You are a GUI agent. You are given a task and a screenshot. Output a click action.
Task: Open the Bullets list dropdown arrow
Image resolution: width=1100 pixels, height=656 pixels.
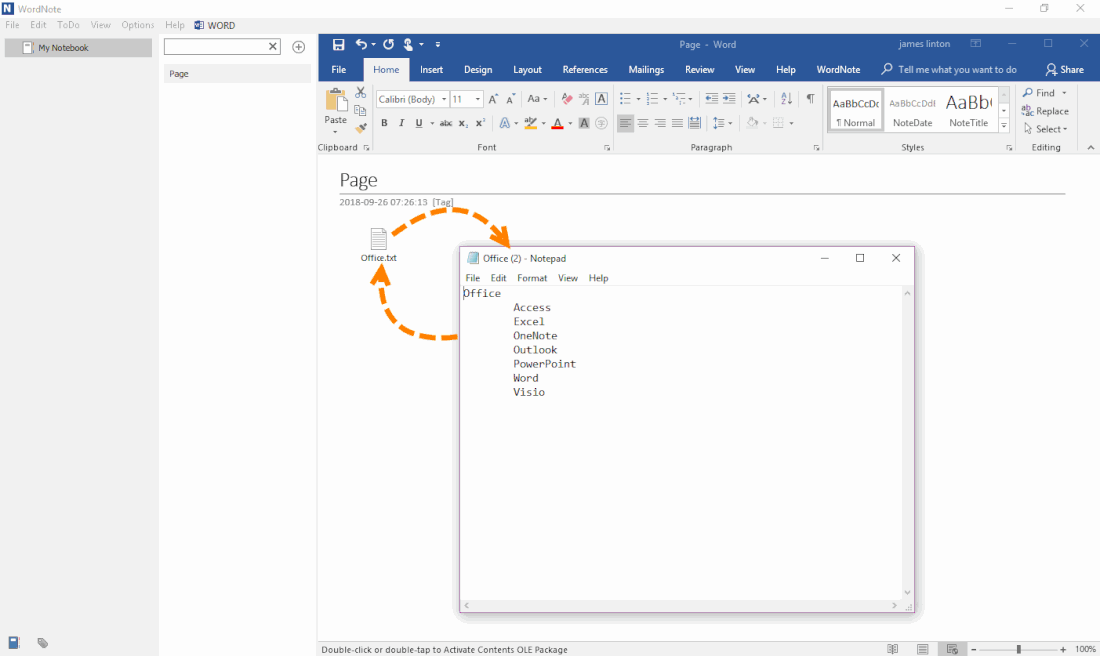coord(638,100)
